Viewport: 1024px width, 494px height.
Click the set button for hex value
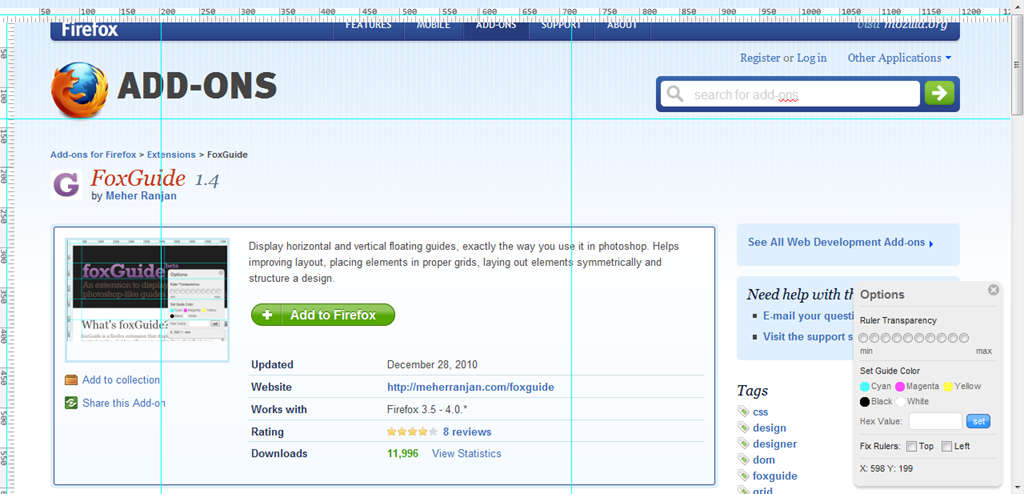[978, 421]
